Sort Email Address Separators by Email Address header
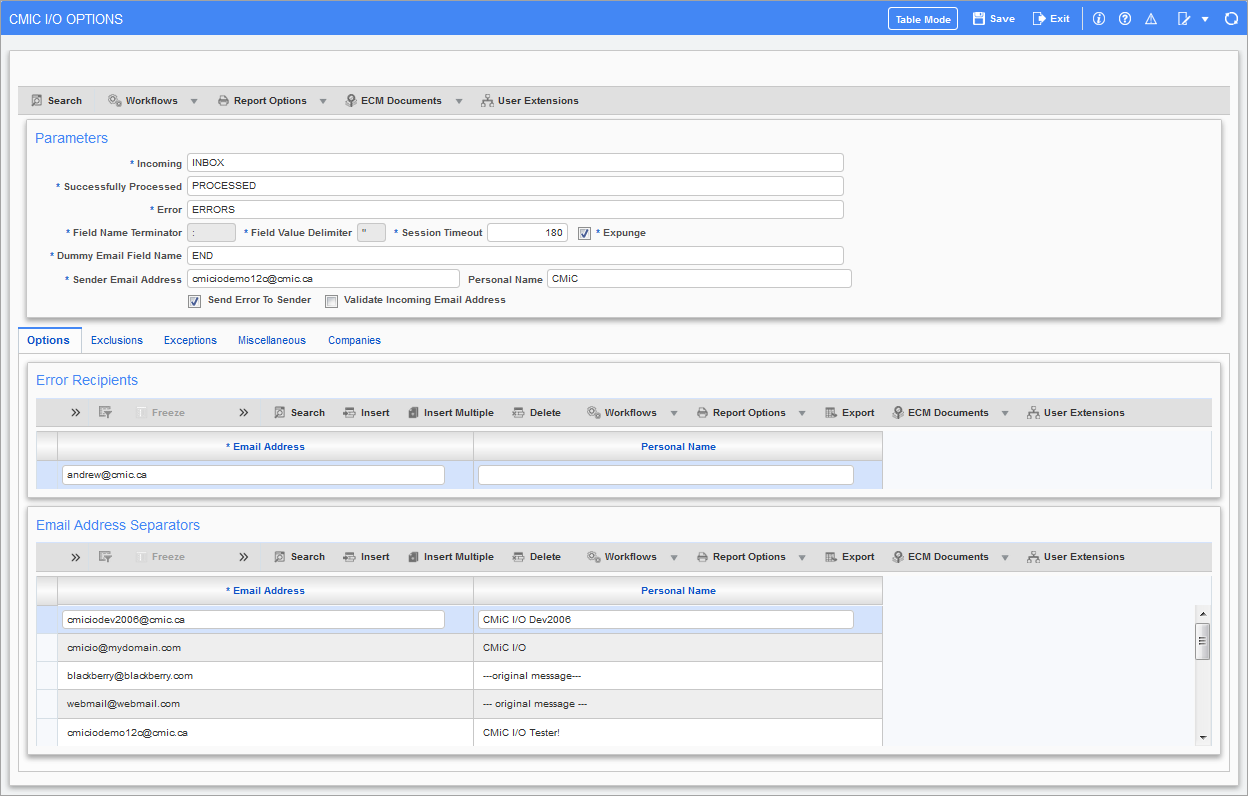The width and height of the screenshot is (1248, 796). pos(265,591)
